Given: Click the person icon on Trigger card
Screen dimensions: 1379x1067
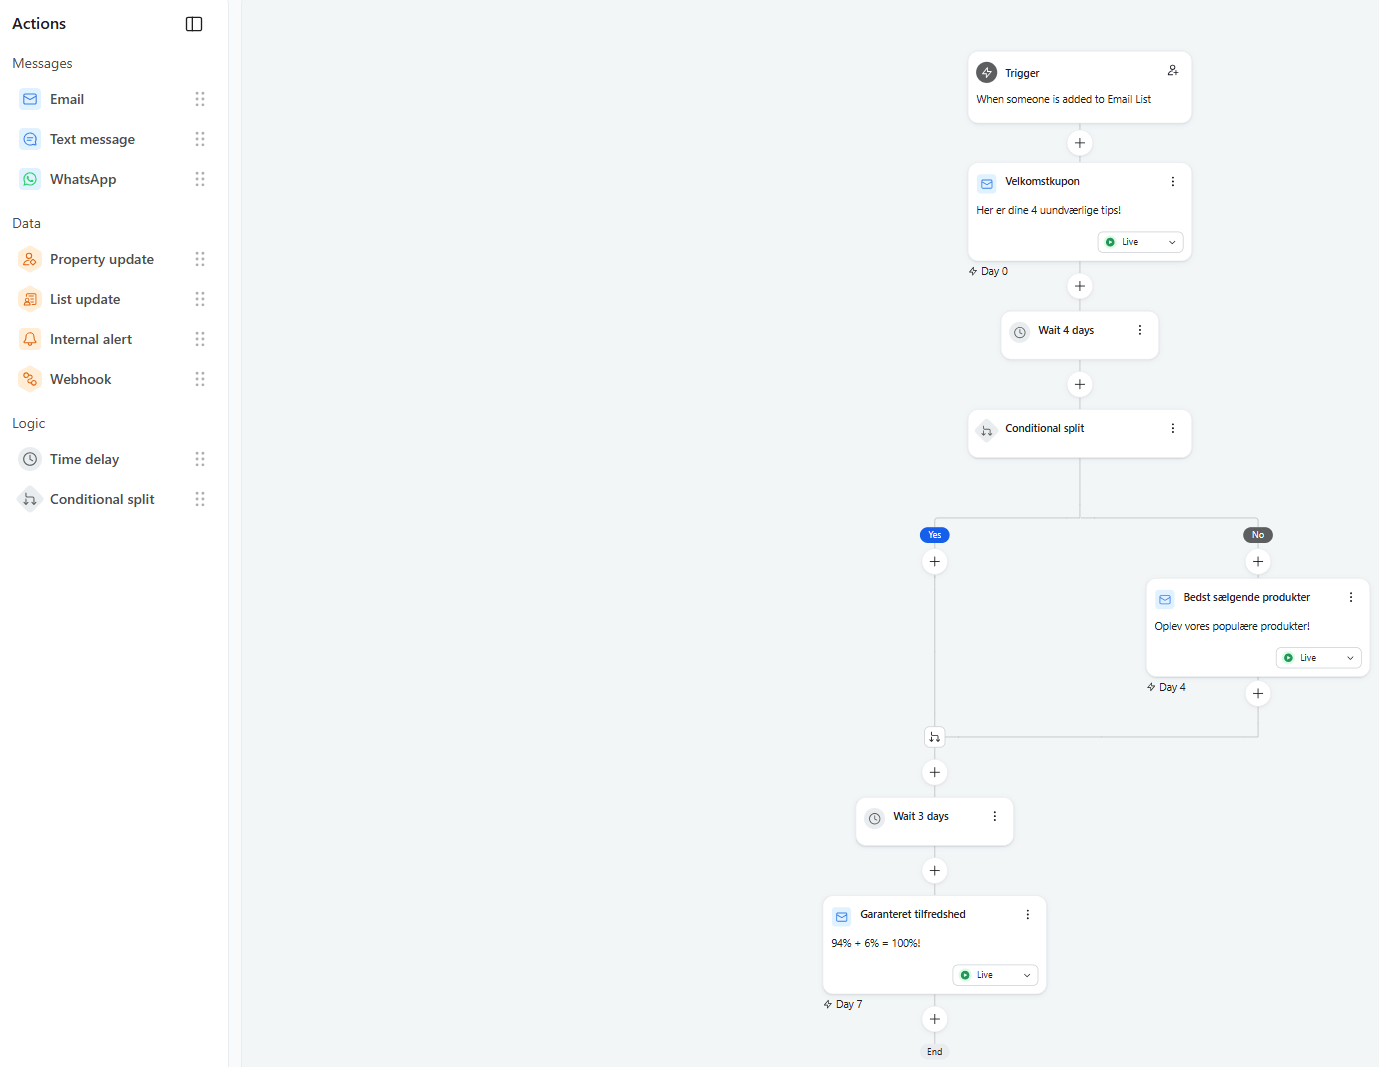Looking at the screenshot, I should click(x=1173, y=70).
